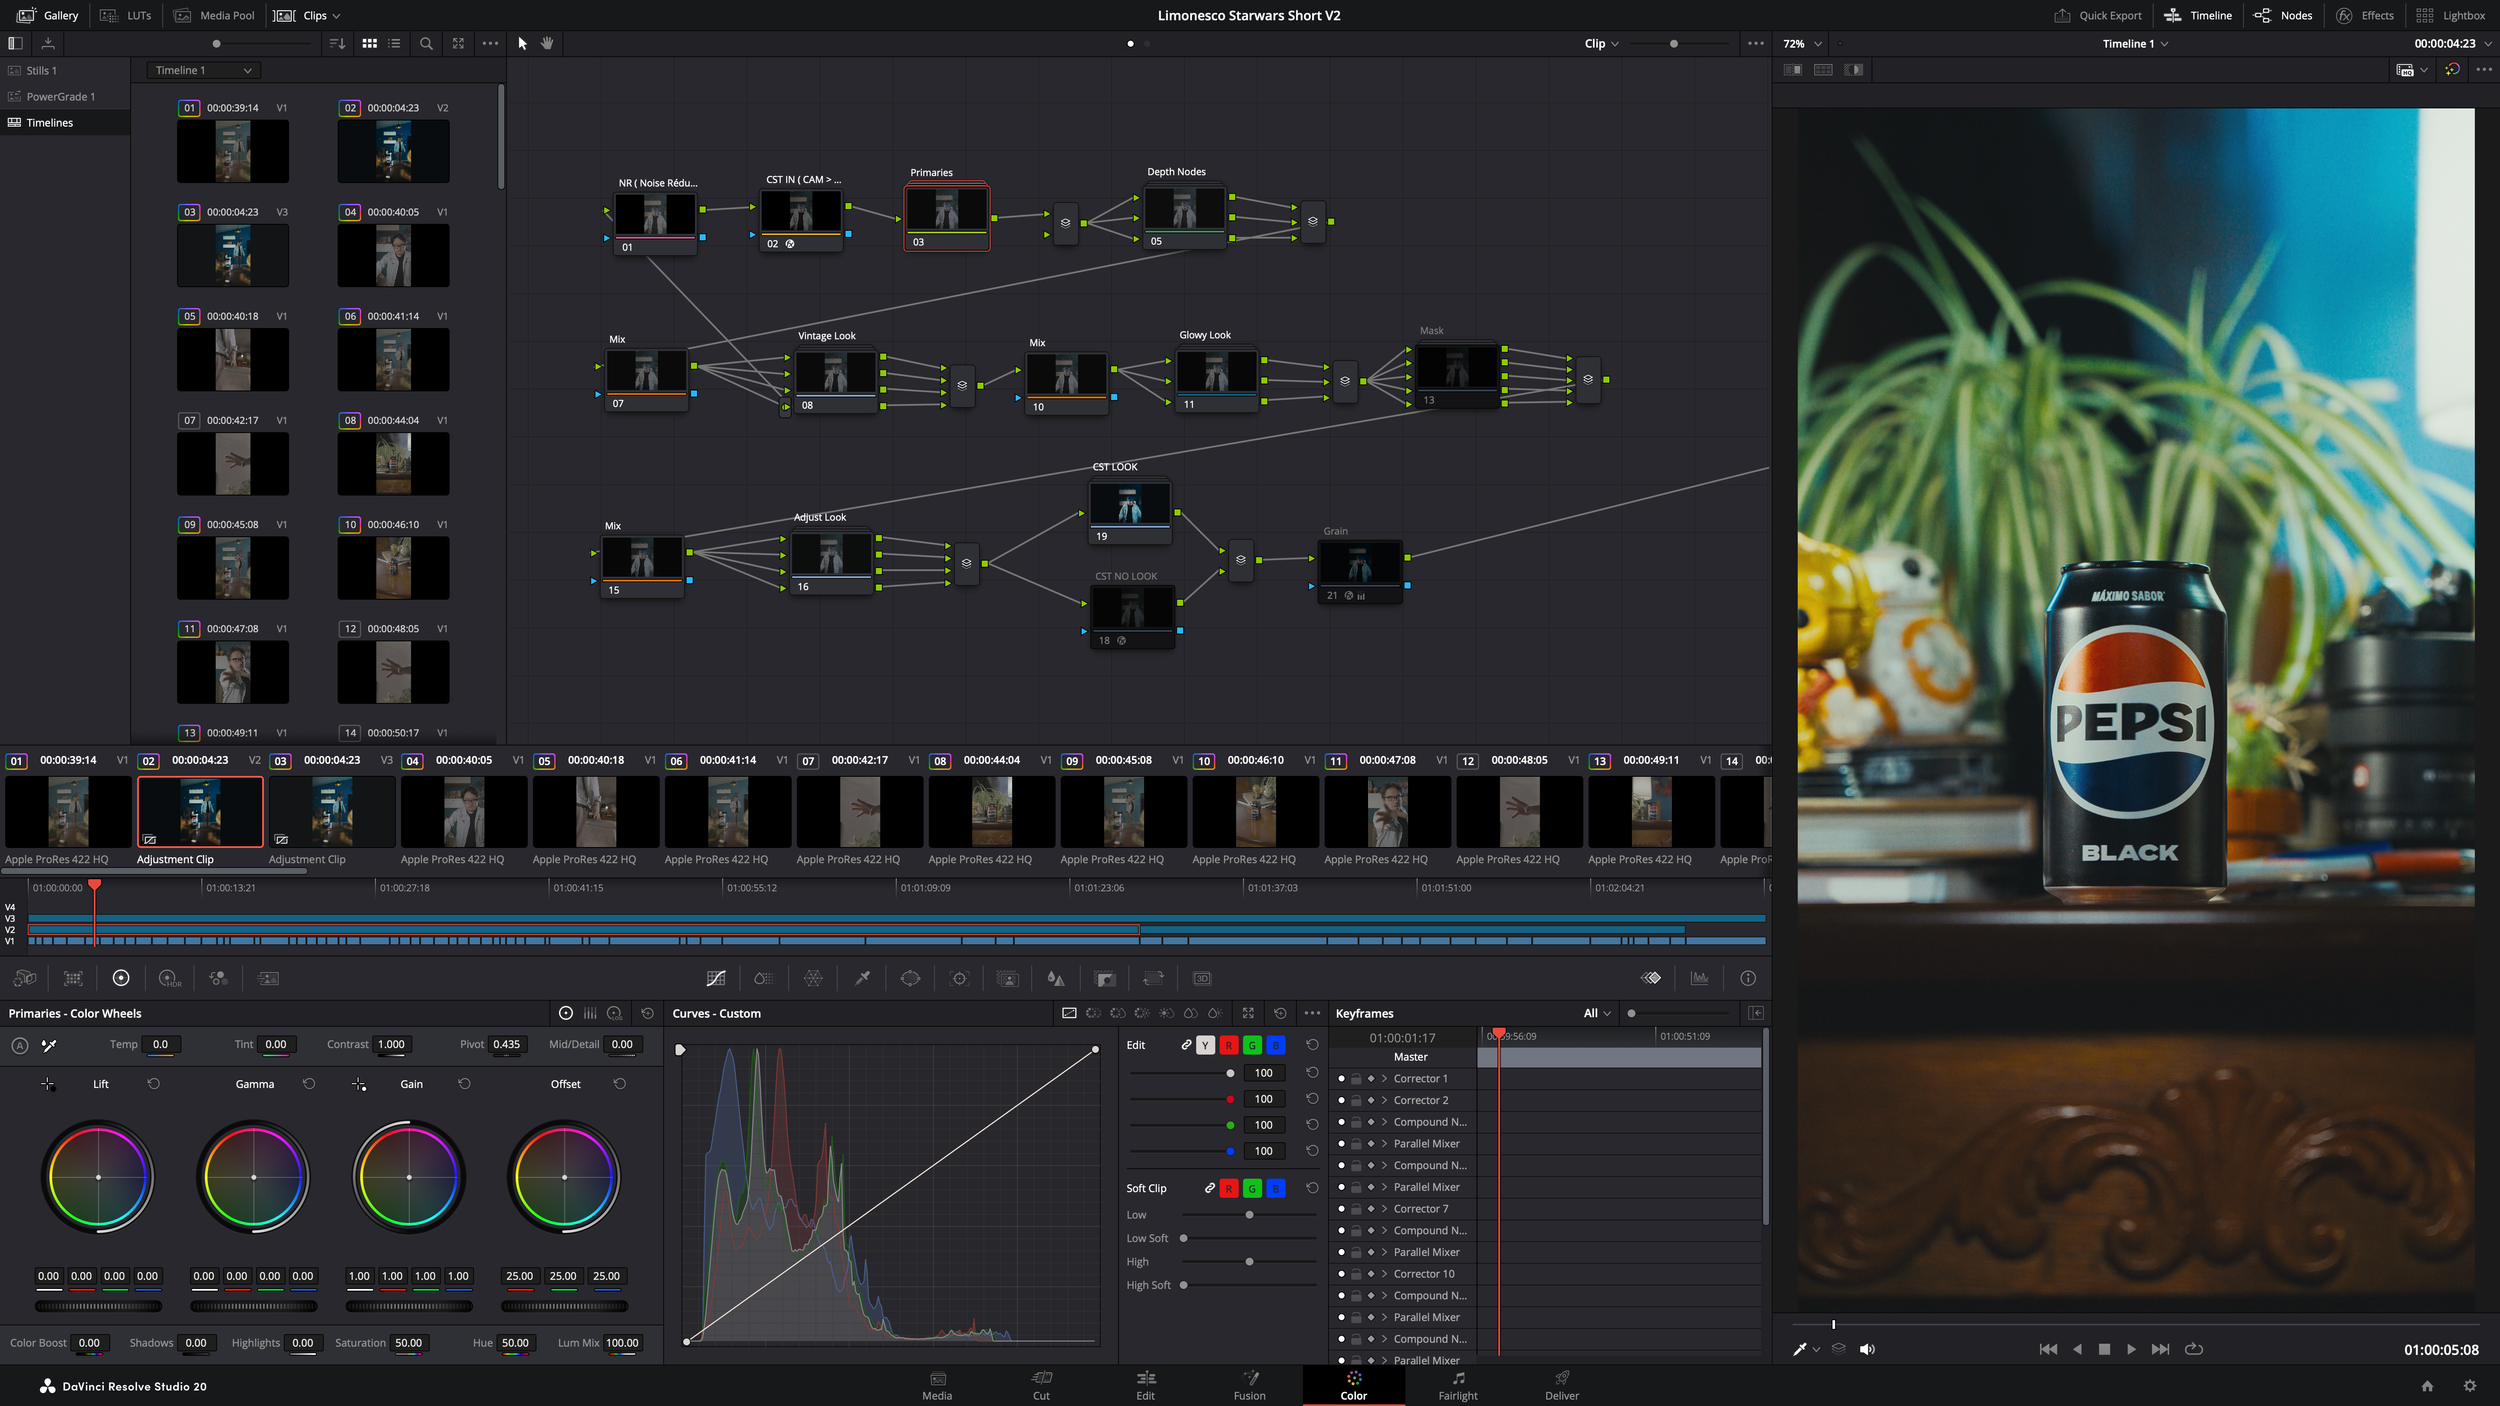
Task: Switch to the Fairlight page
Action: click(1457, 1385)
